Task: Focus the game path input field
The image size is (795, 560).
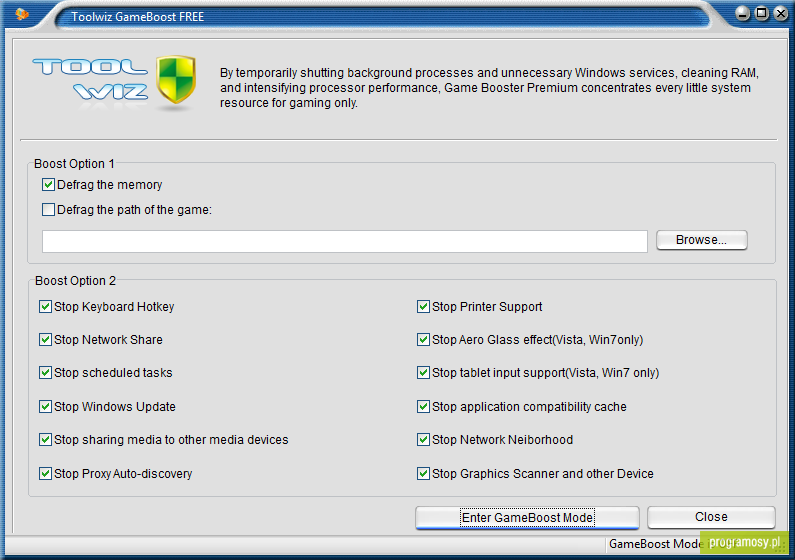Action: coord(345,241)
